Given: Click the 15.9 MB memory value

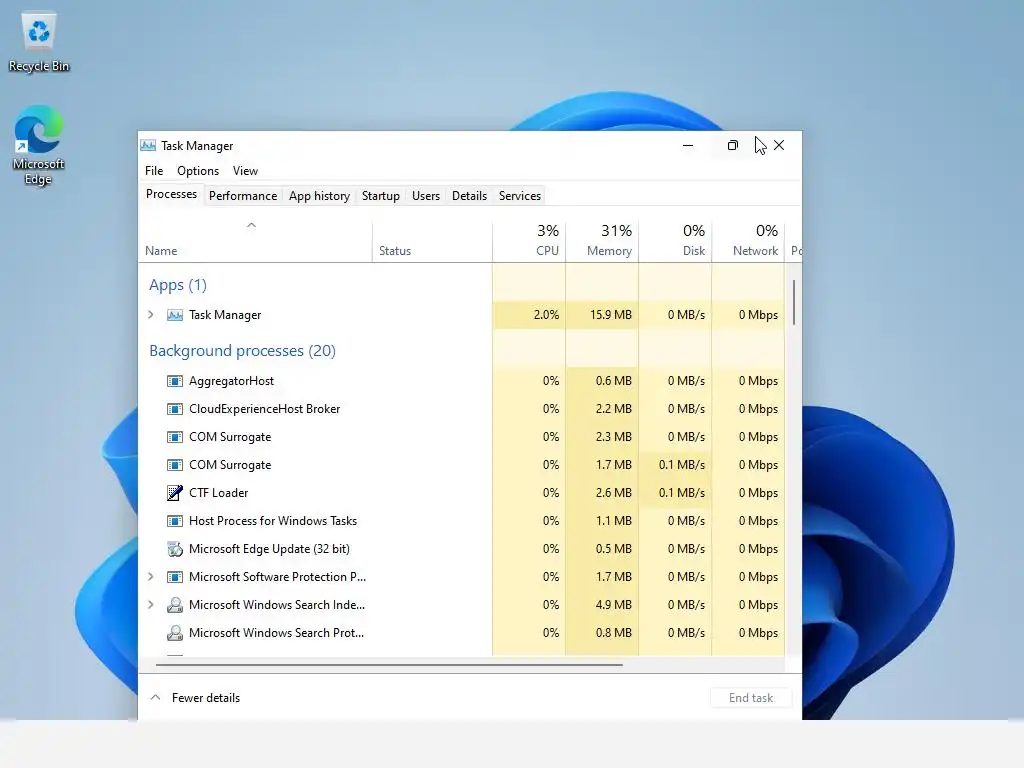Looking at the screenshot, I should coord(611,315).
